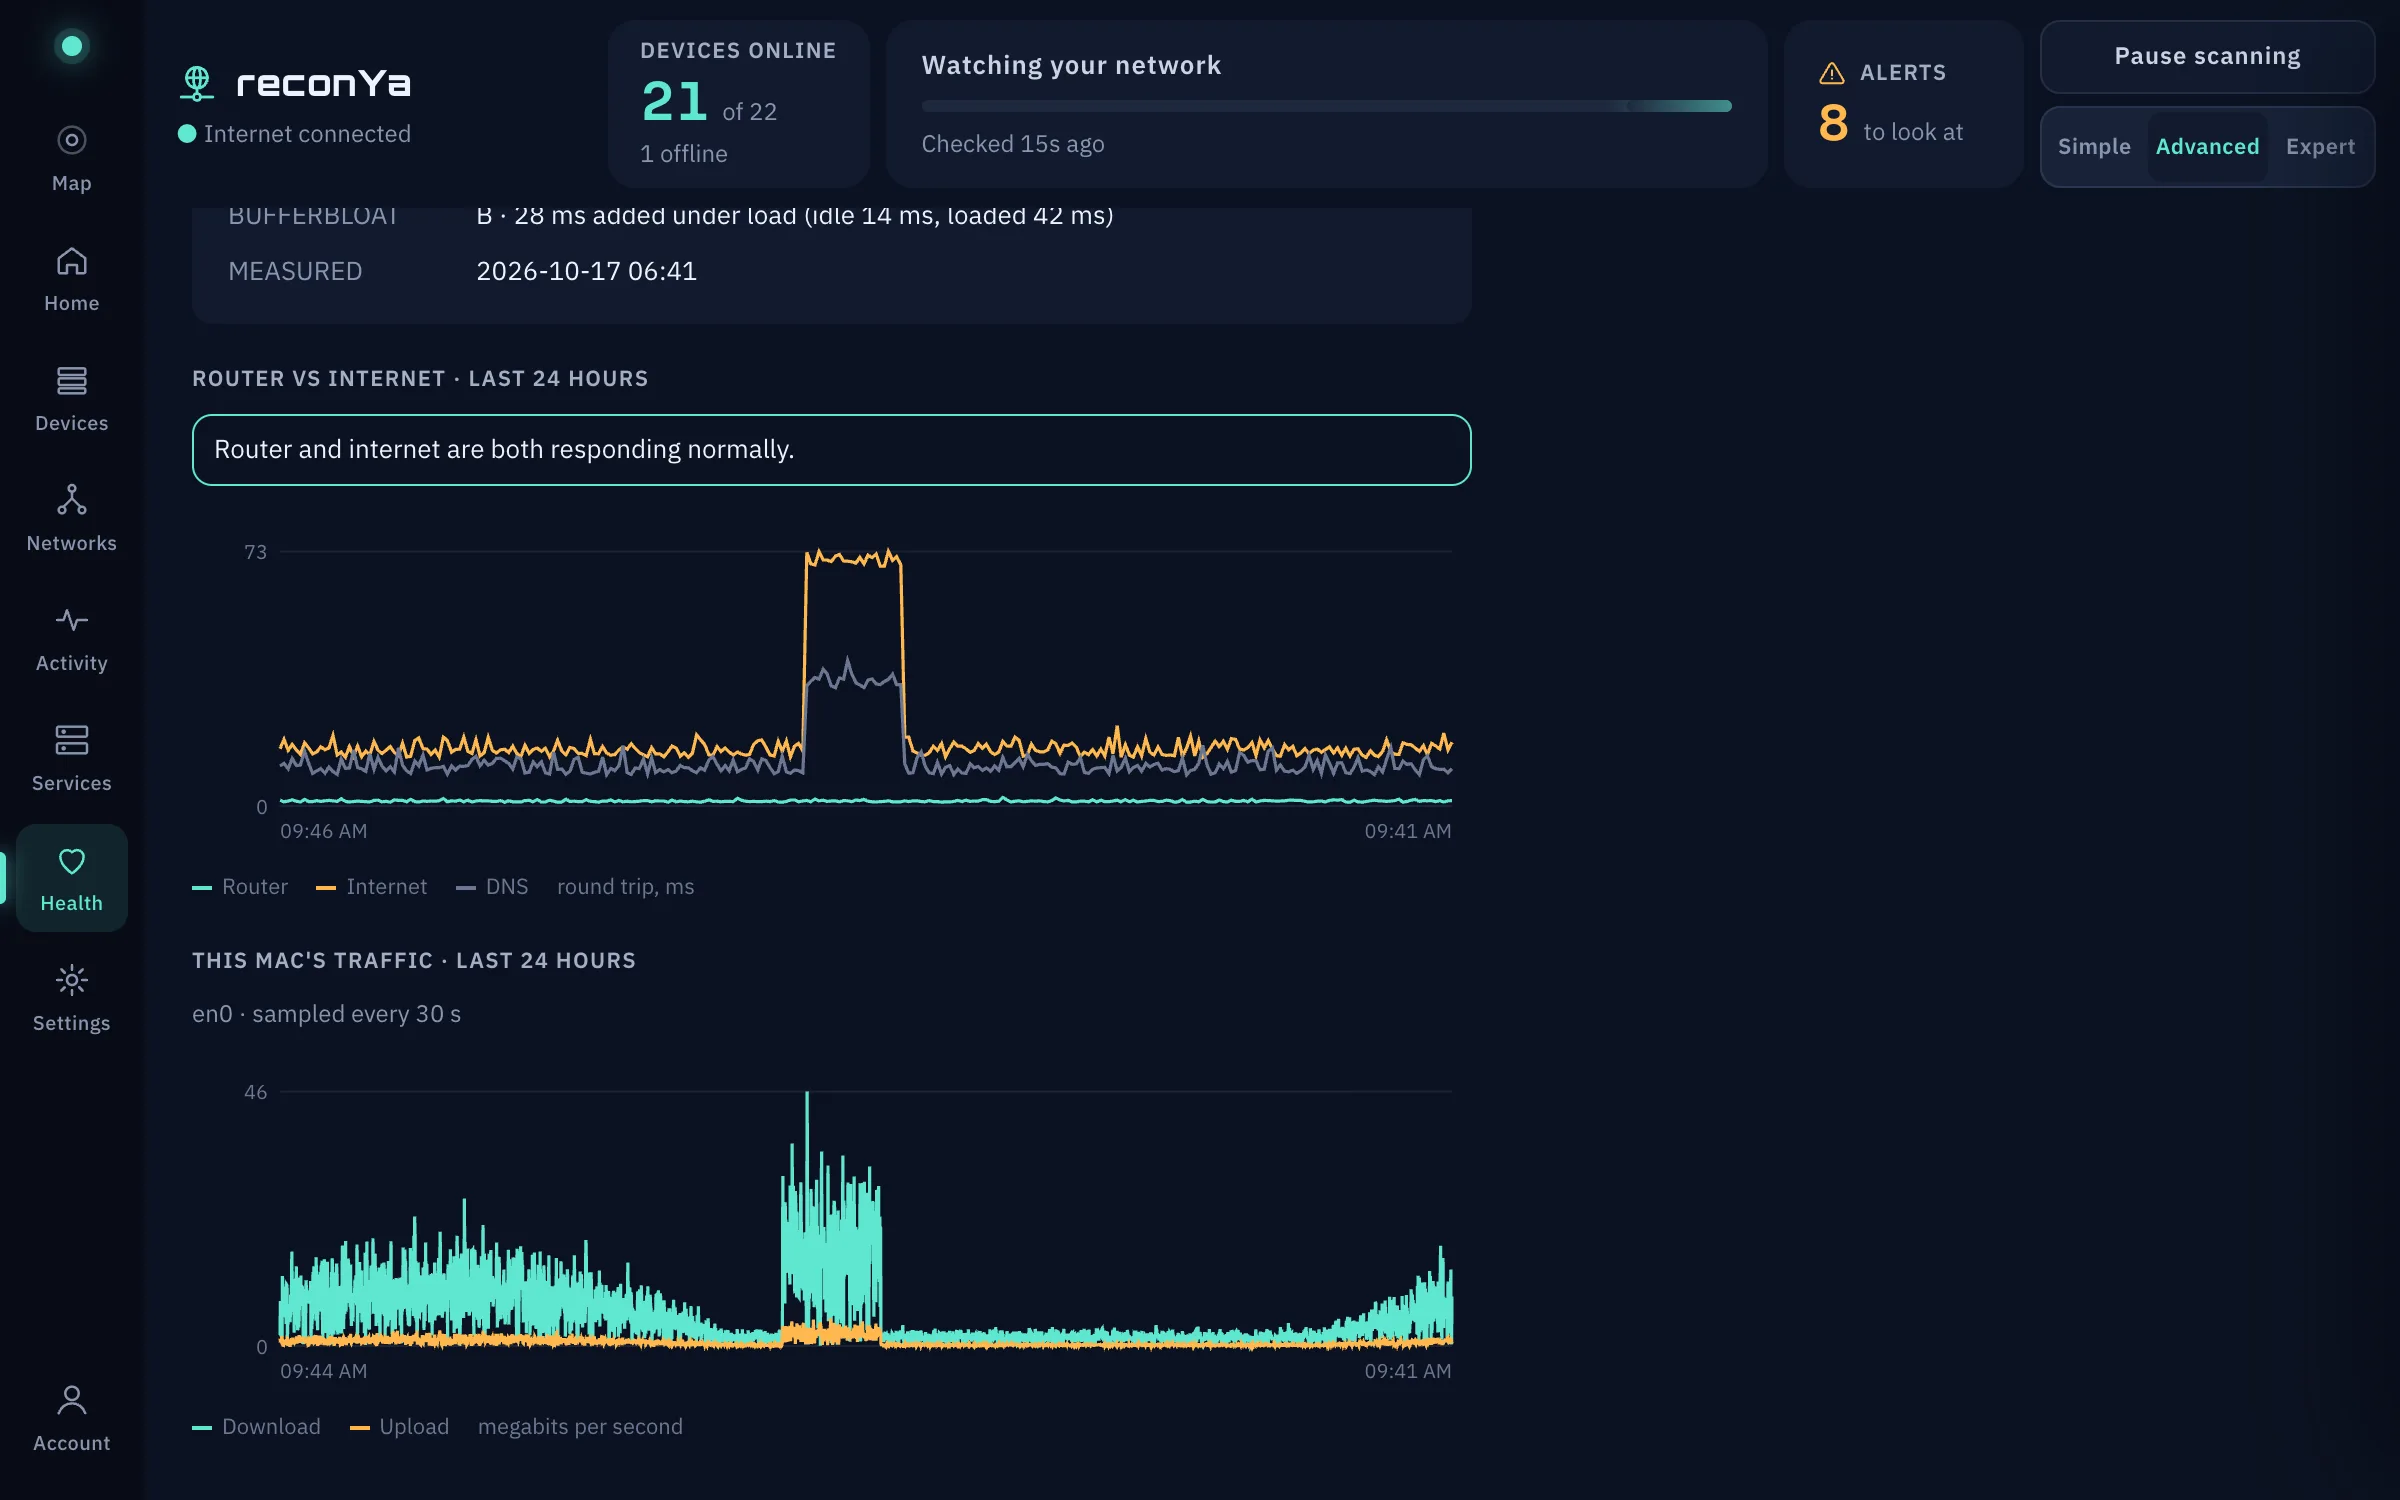Click the reconYa globe logo icon

[197, 83]
